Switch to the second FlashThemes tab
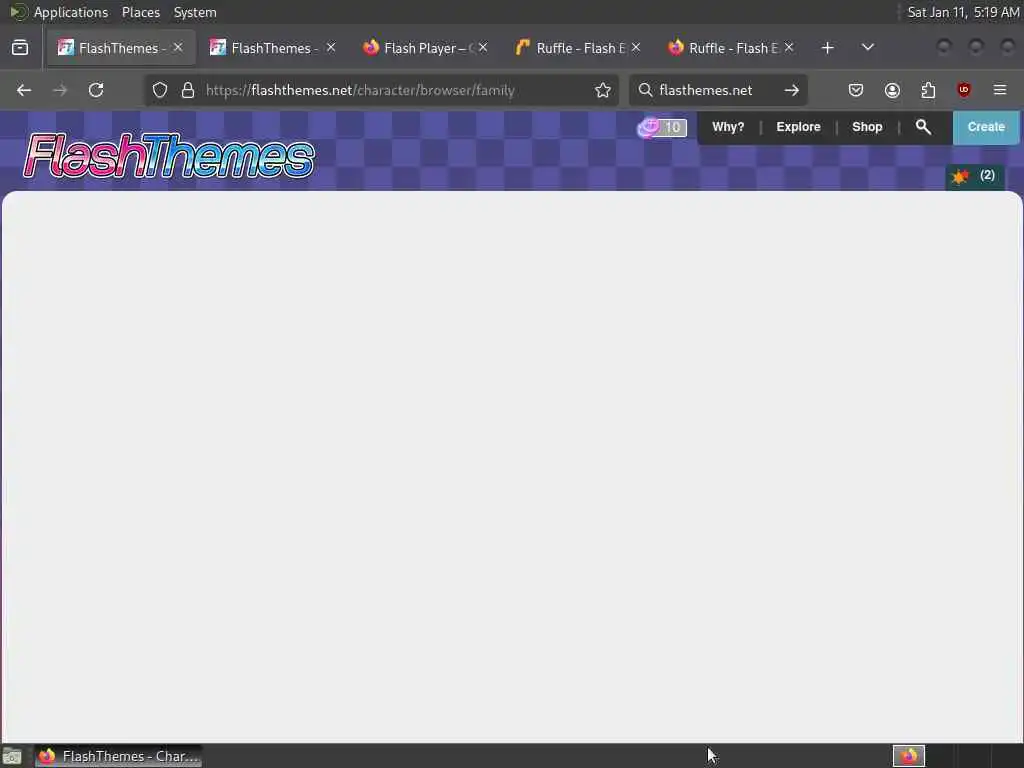1024x768 pixels. 274,48
